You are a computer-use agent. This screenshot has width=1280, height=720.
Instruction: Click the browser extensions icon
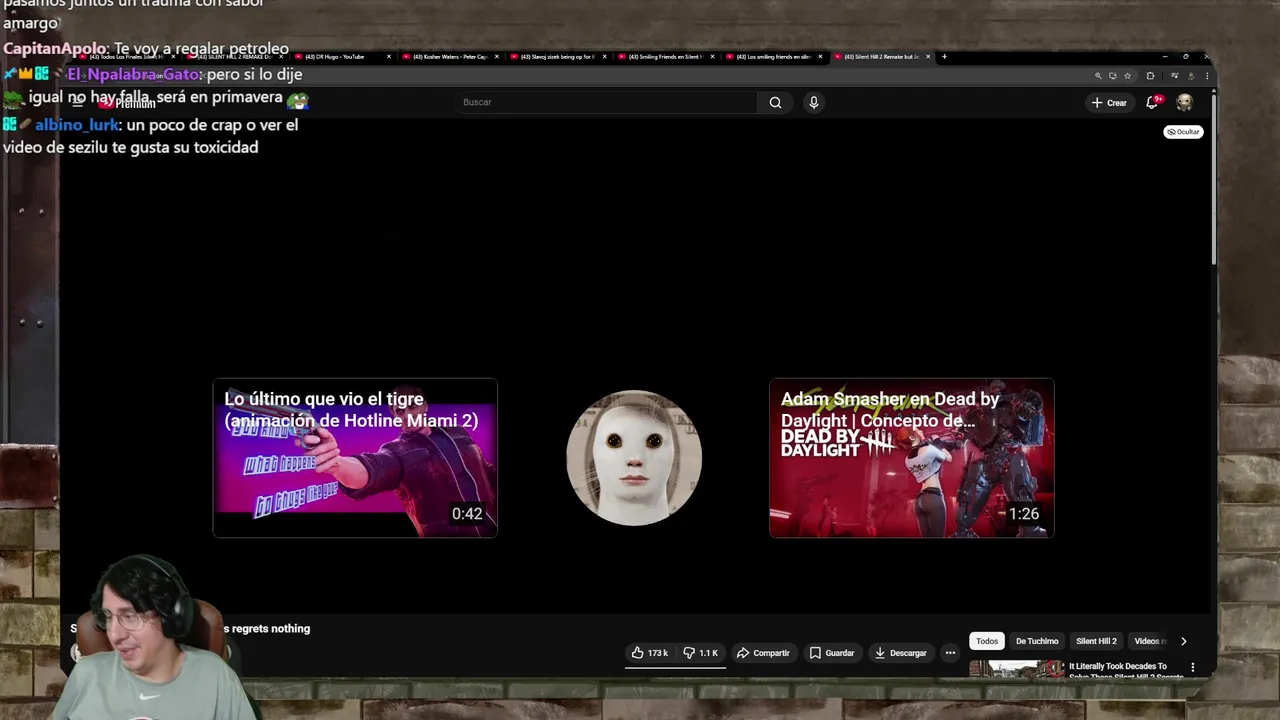pos(1150,75)
